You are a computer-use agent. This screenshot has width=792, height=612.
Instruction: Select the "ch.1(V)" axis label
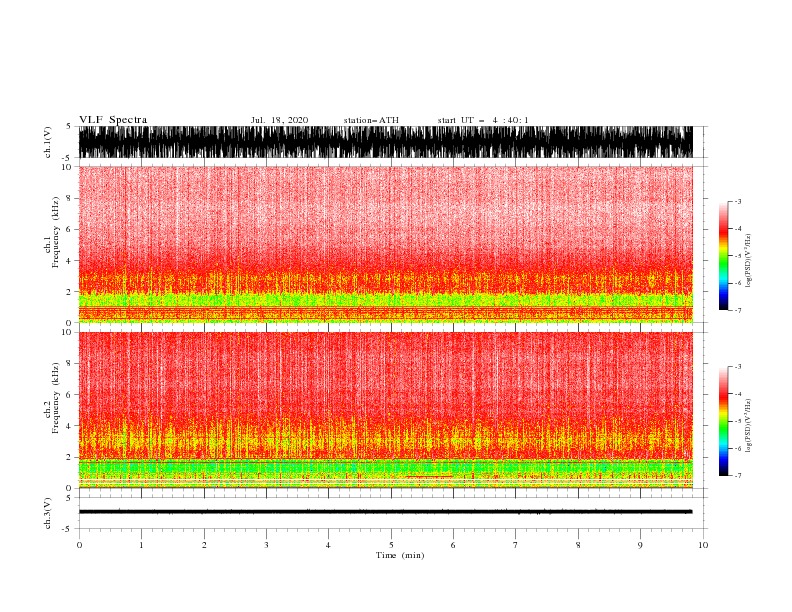pos(48,142)
